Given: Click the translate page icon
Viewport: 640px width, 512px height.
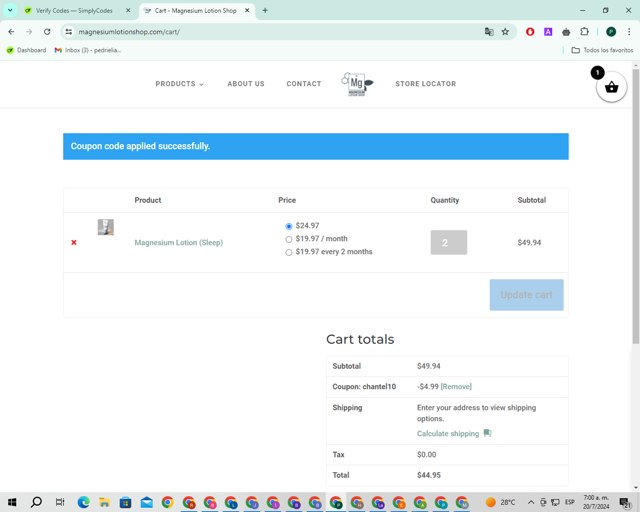Looking at the screenshot, I should [489, 32].
